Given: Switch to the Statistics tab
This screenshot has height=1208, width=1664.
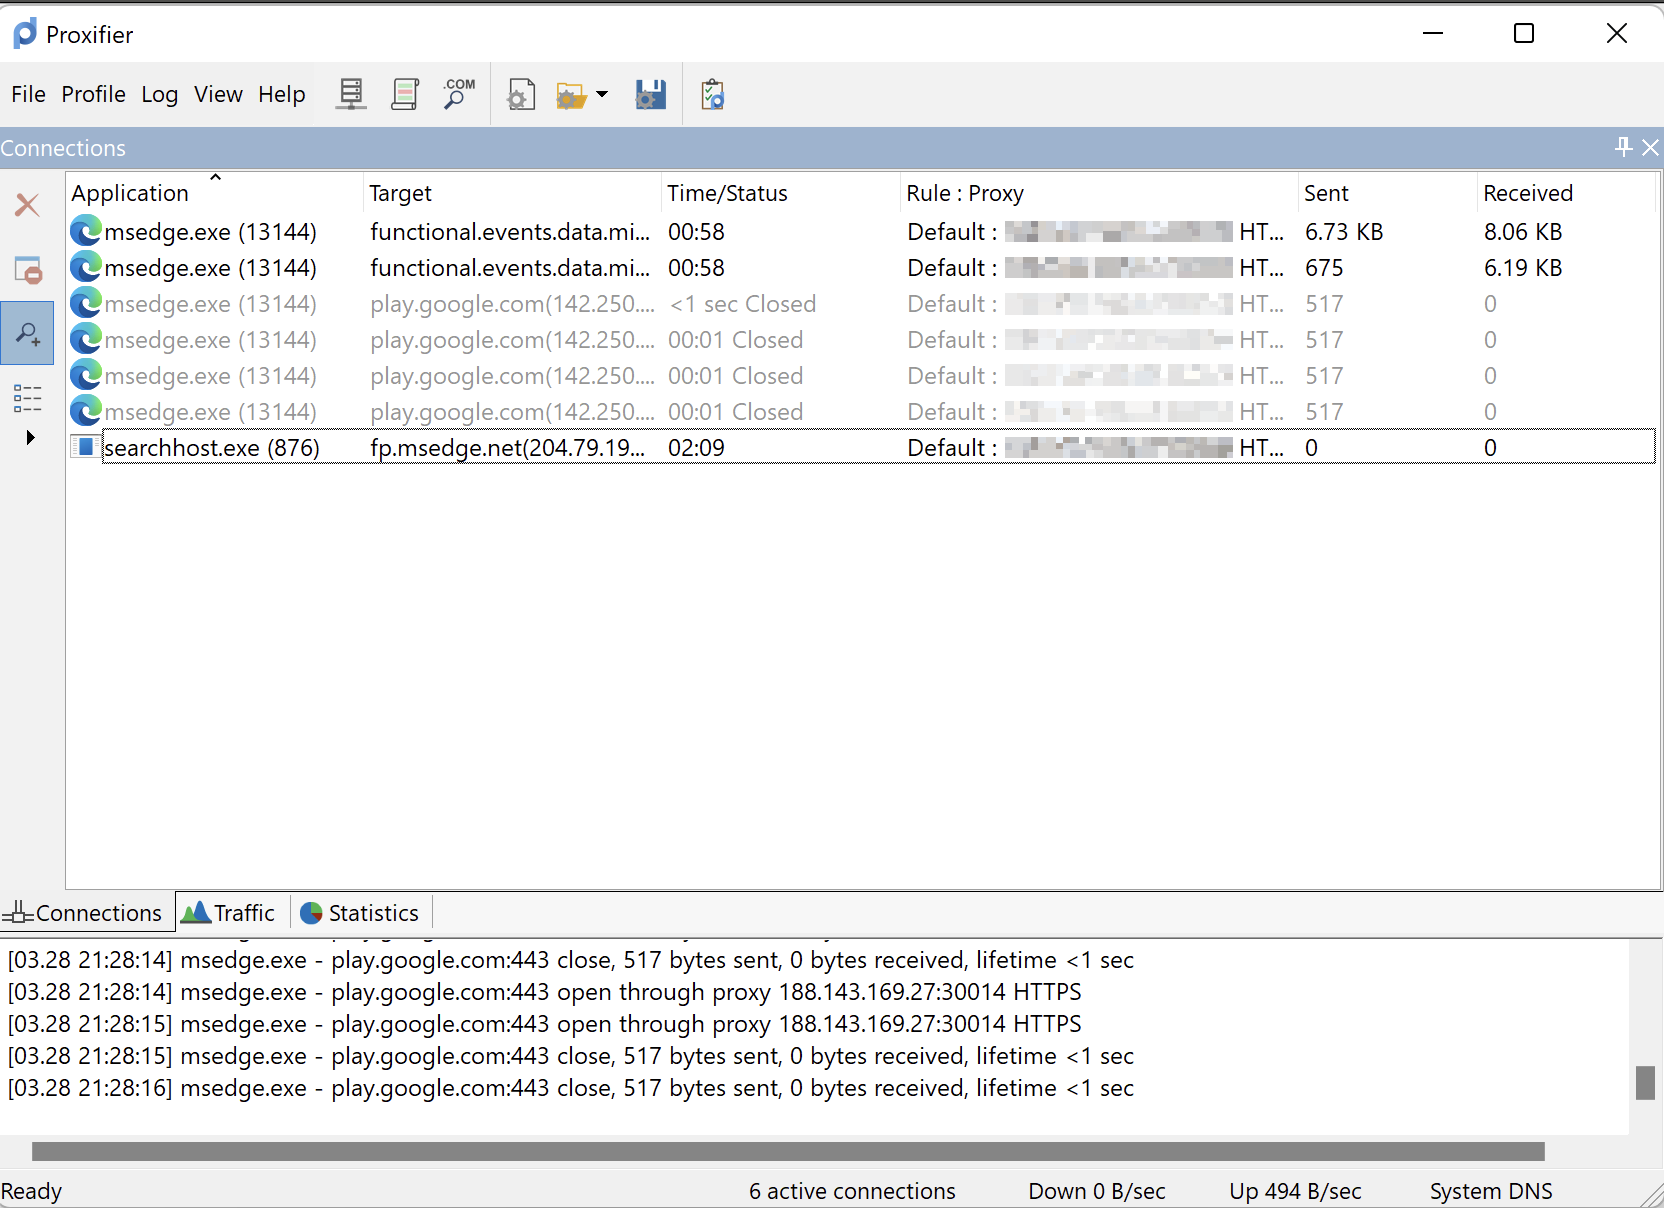Looking at the screenshot, I should [361, 912].
